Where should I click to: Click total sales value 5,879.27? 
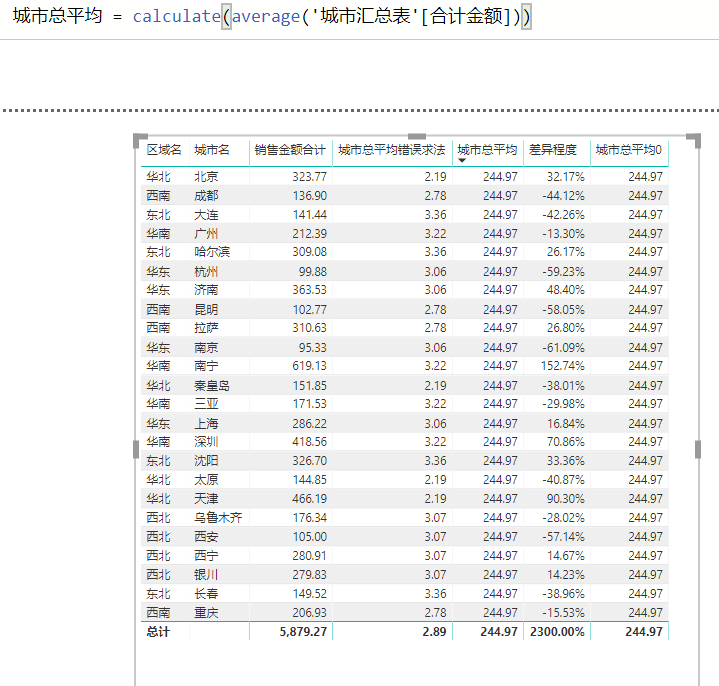303,632
